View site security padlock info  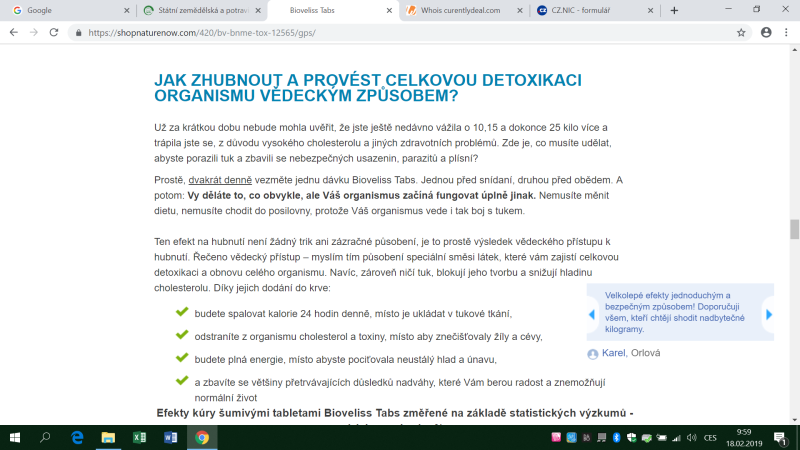click(x=78, y=33)
